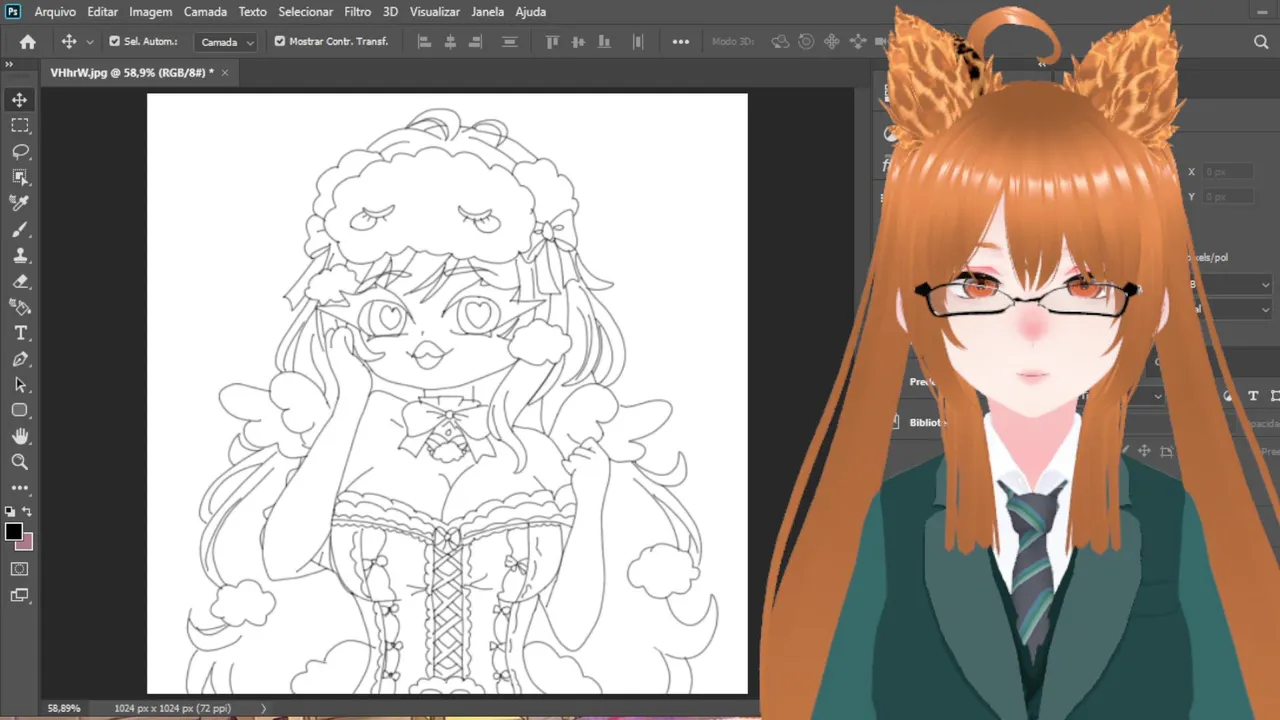Viewport: 1280px width, 720px height.
Task: Click the 58,89% zoom level field
Action: coord(64,708)
